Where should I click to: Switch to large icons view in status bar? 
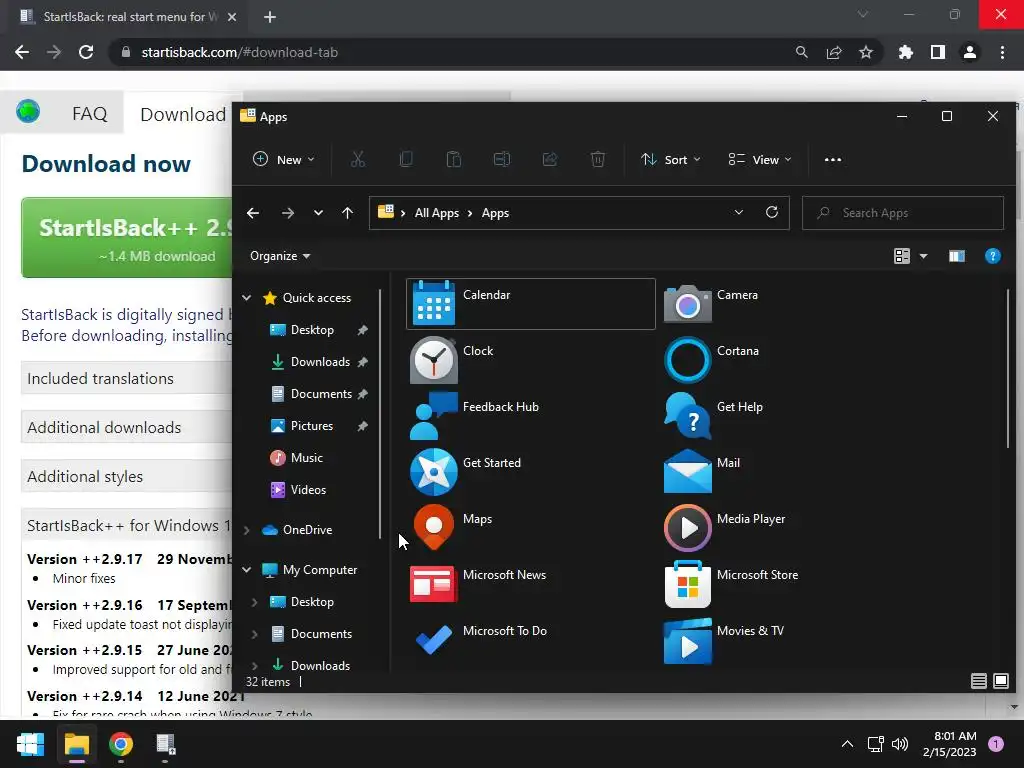coord(1000,681)
